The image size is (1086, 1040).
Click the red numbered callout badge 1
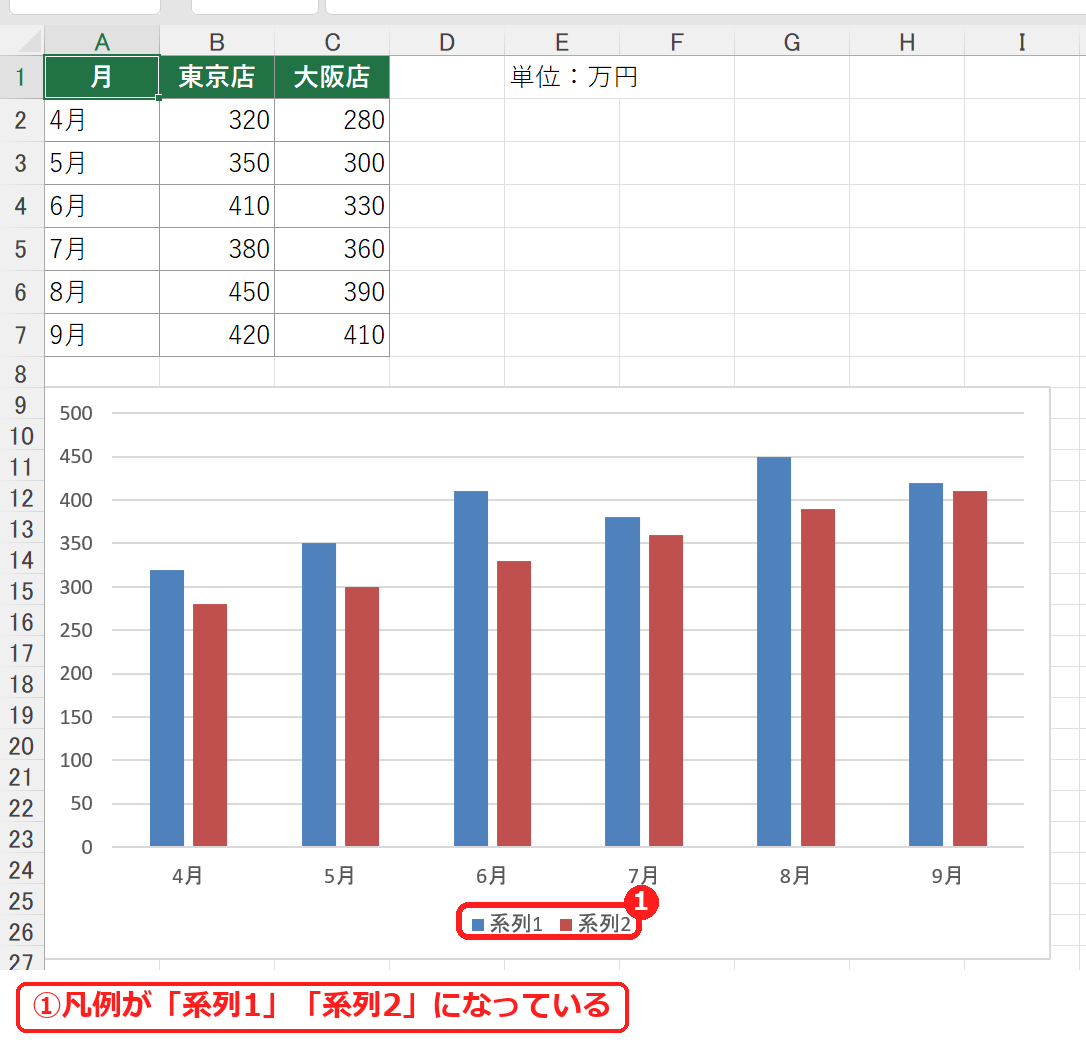(x=641, y=902)
